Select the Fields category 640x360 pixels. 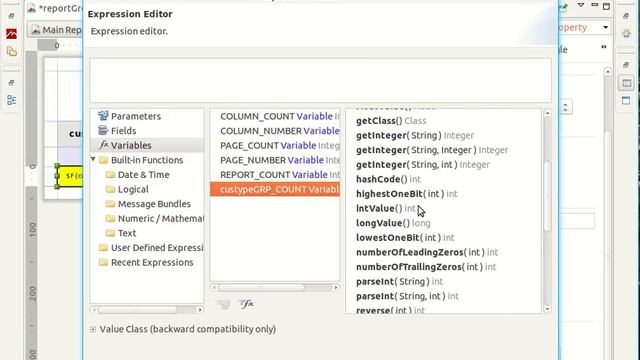[x=123, y=131]
